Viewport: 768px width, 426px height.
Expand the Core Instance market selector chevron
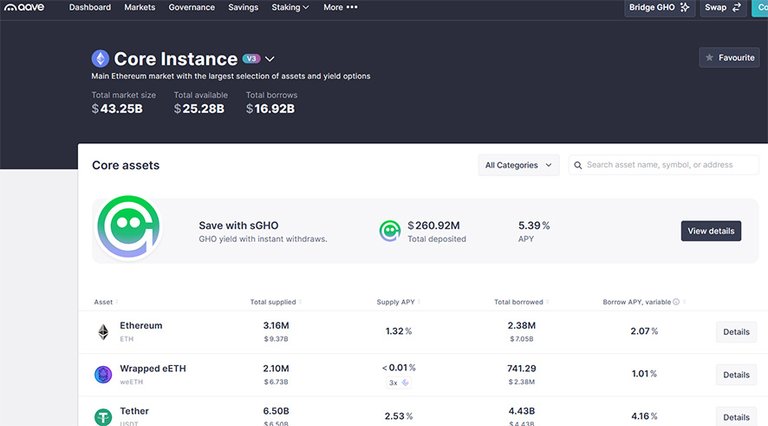(269, 60)
